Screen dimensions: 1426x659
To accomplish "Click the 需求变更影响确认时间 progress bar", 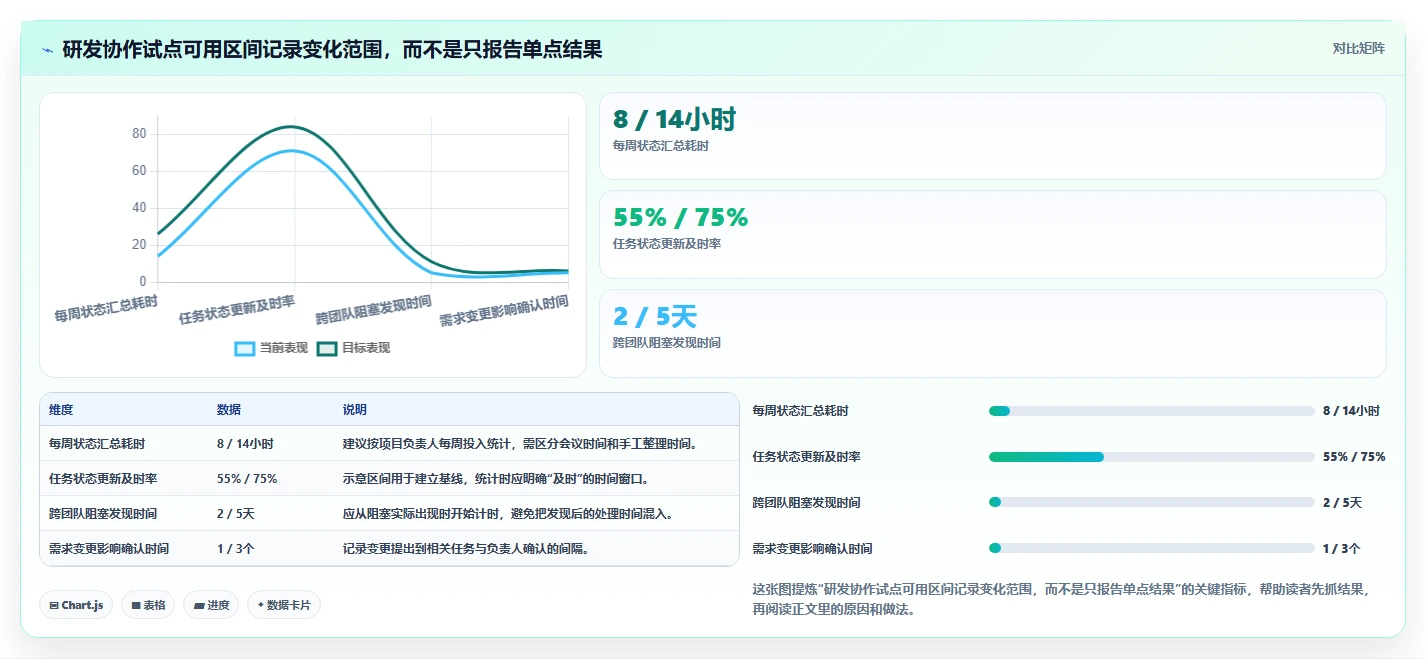I will 1151,548.
